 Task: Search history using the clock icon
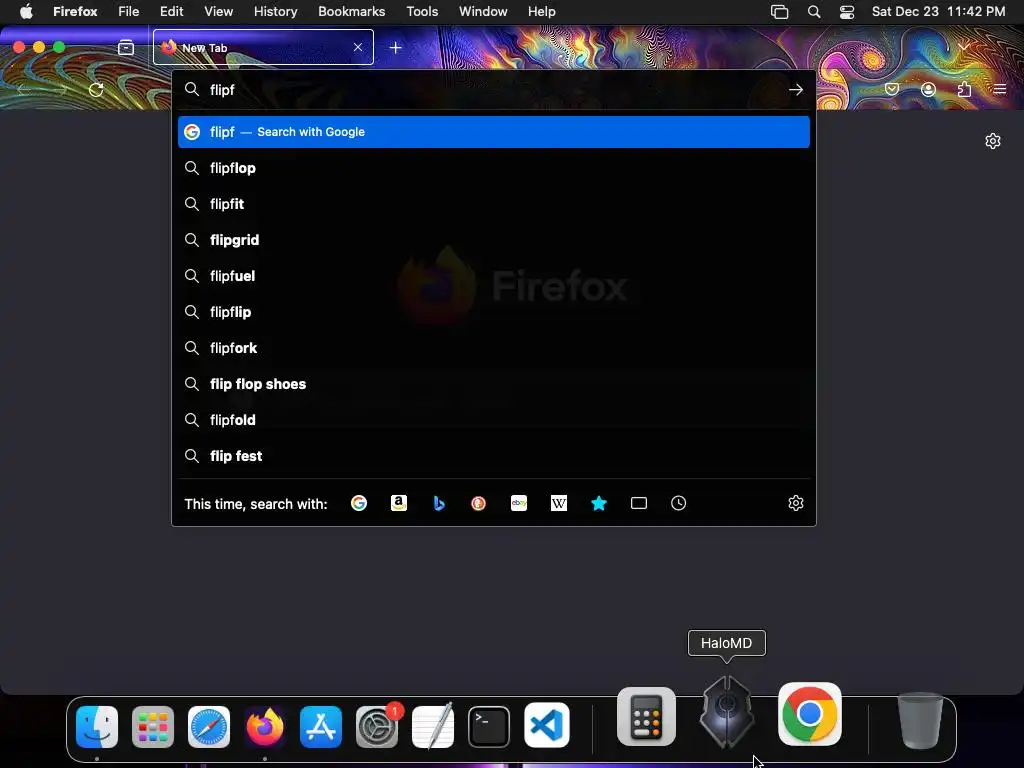[x=679, y=503]
